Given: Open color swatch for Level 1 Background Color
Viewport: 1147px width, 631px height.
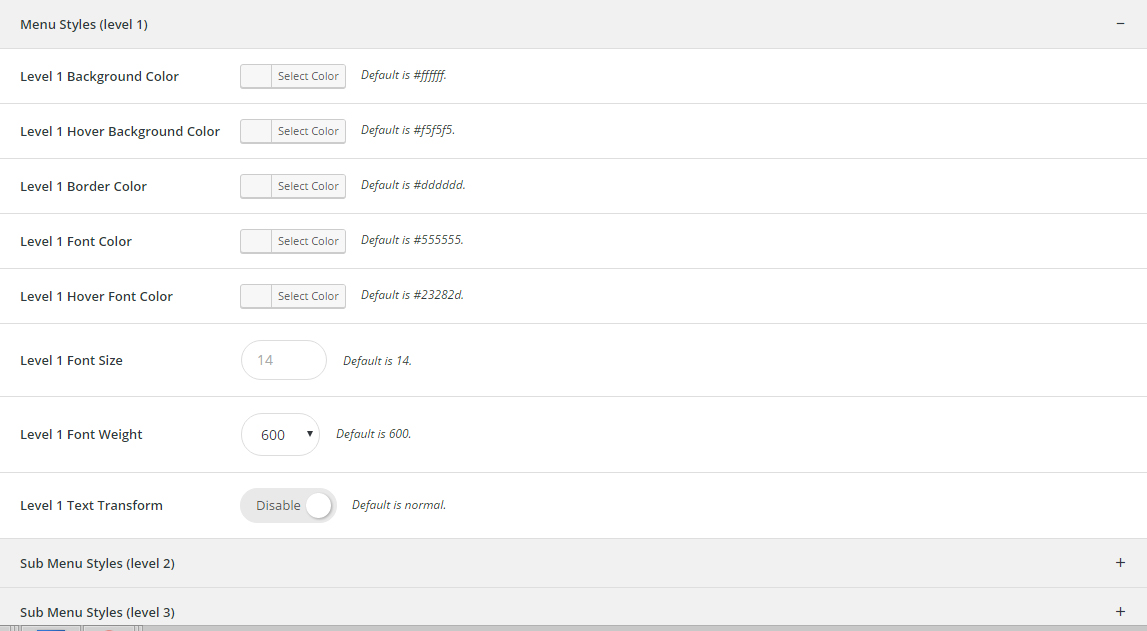Looking at the screenshot, I should [x=256, y=76].
